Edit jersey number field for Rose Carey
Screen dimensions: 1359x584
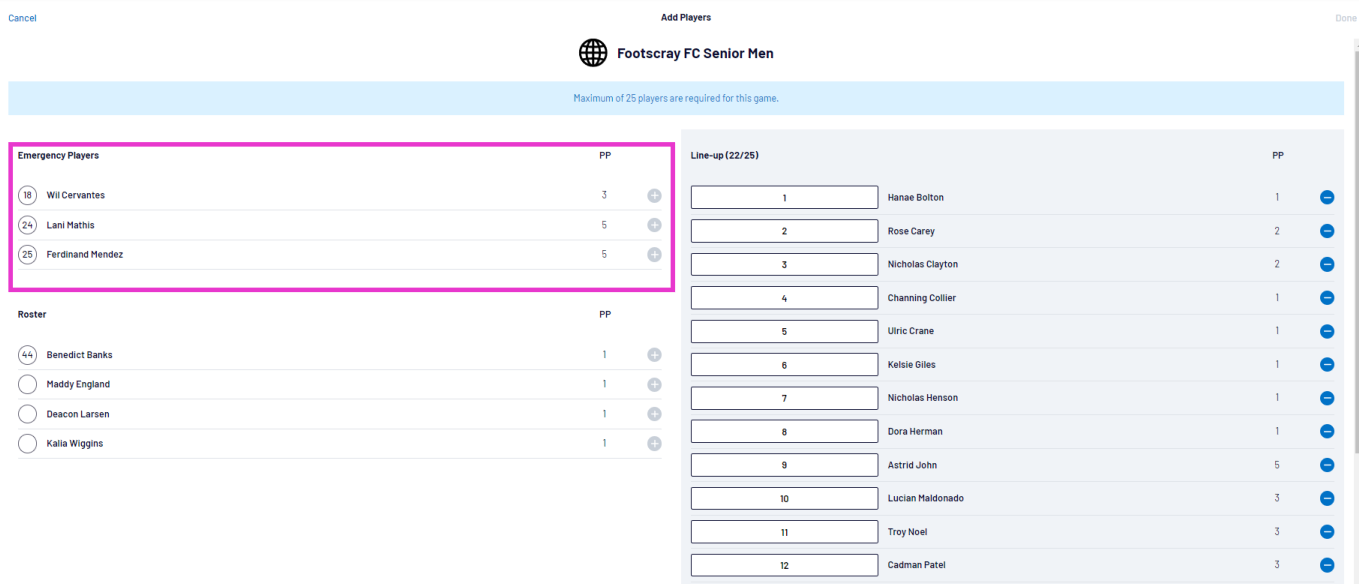pos(784,231)
